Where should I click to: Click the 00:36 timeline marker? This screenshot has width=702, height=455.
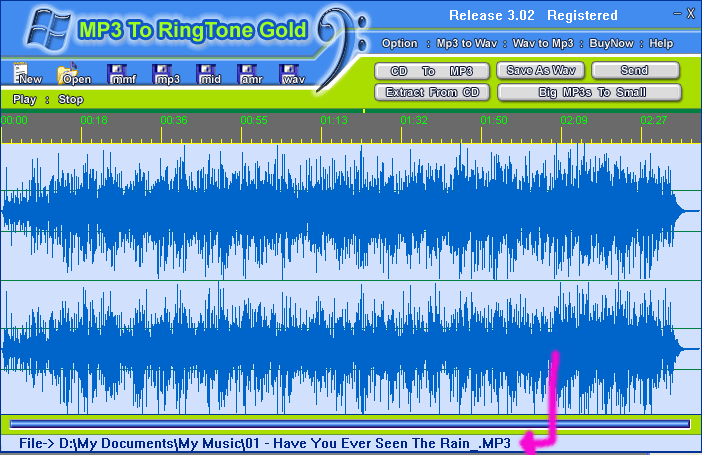point(174,120)
